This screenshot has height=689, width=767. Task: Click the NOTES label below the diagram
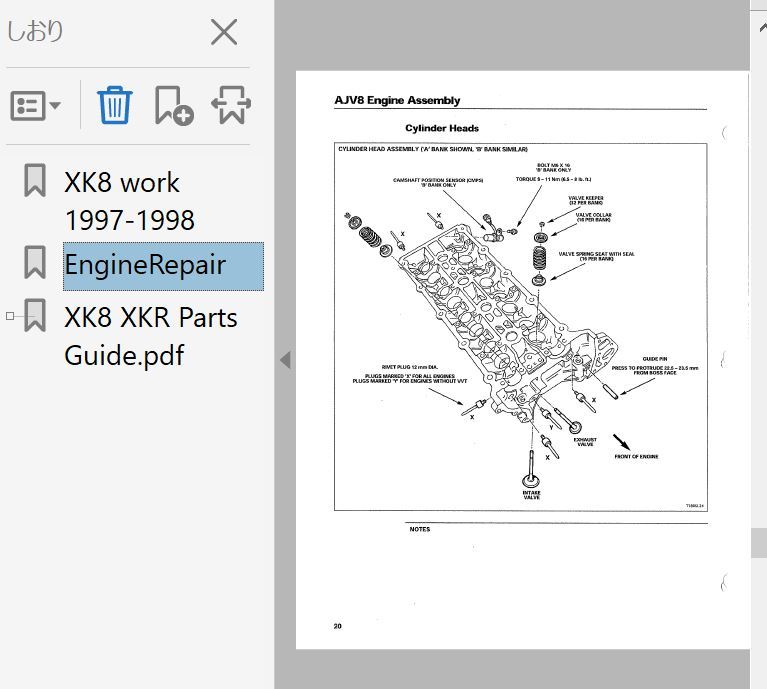coord(420,529)
